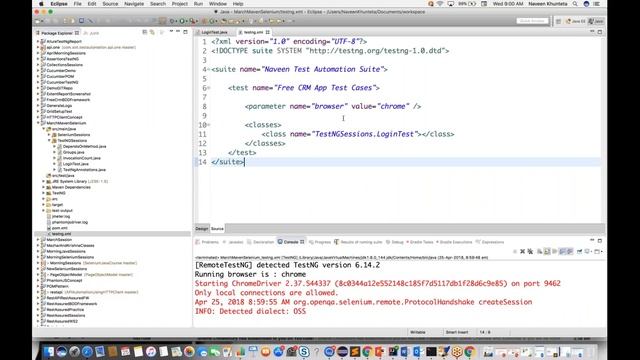The height and width of the screenshot is (360, 640).
Task: Expand the SeleniumSessions package
Action: point(49,135)
